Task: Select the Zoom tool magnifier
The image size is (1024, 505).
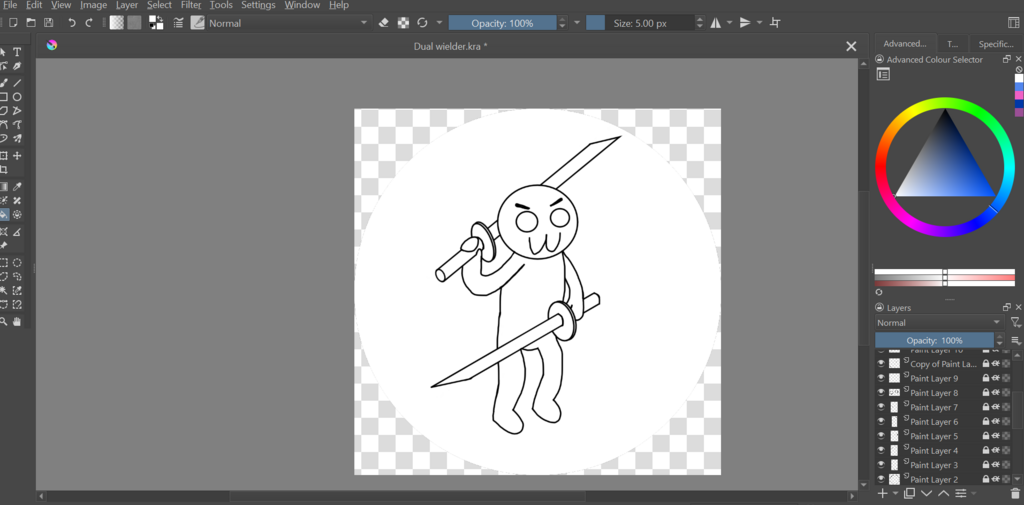Action: (x=4, y=322)
